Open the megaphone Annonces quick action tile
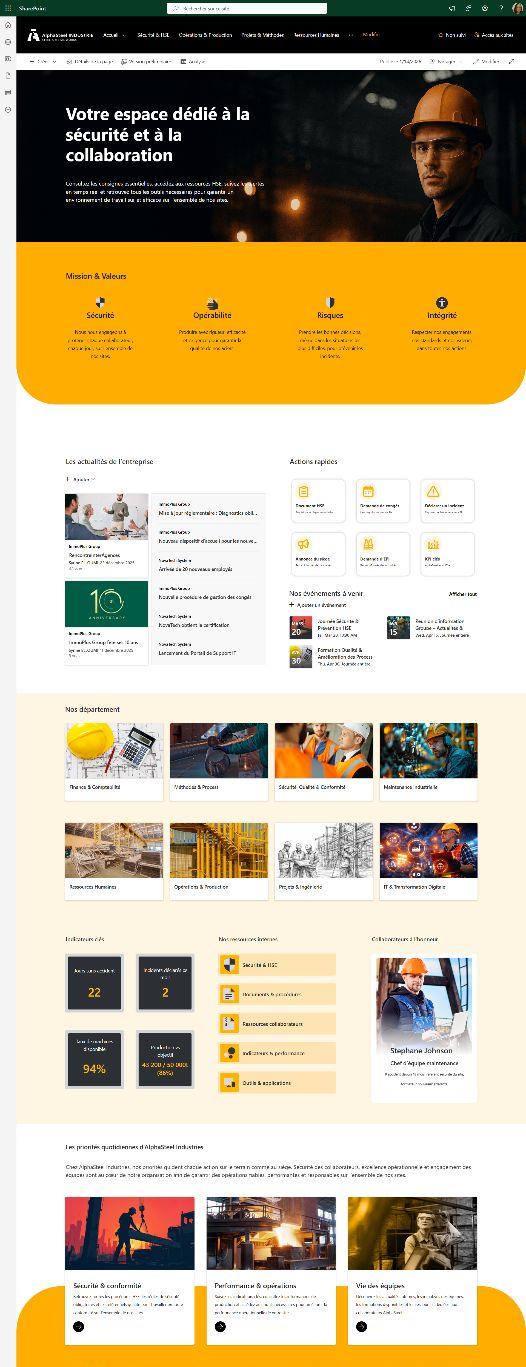The width and height of the screenshot is (526, 1367). coord(318,553)
